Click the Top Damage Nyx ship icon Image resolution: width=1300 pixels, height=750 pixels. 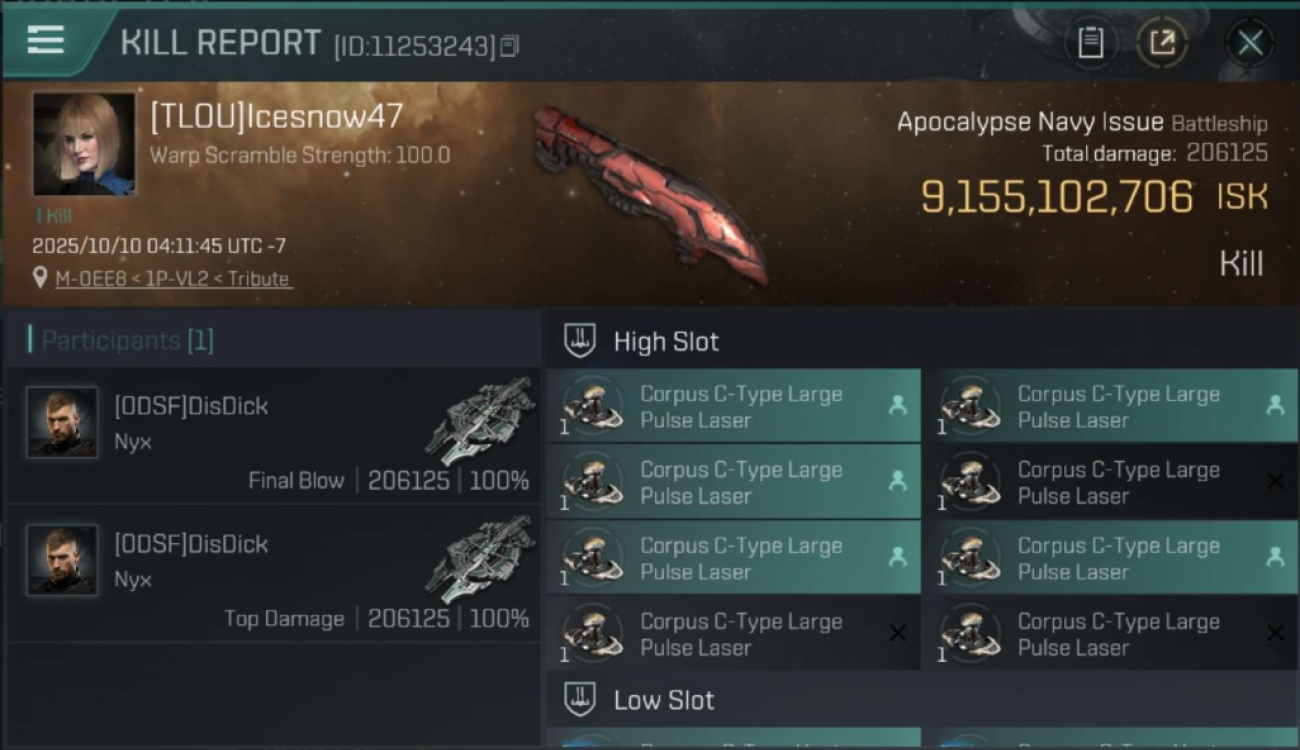(480, 558)
